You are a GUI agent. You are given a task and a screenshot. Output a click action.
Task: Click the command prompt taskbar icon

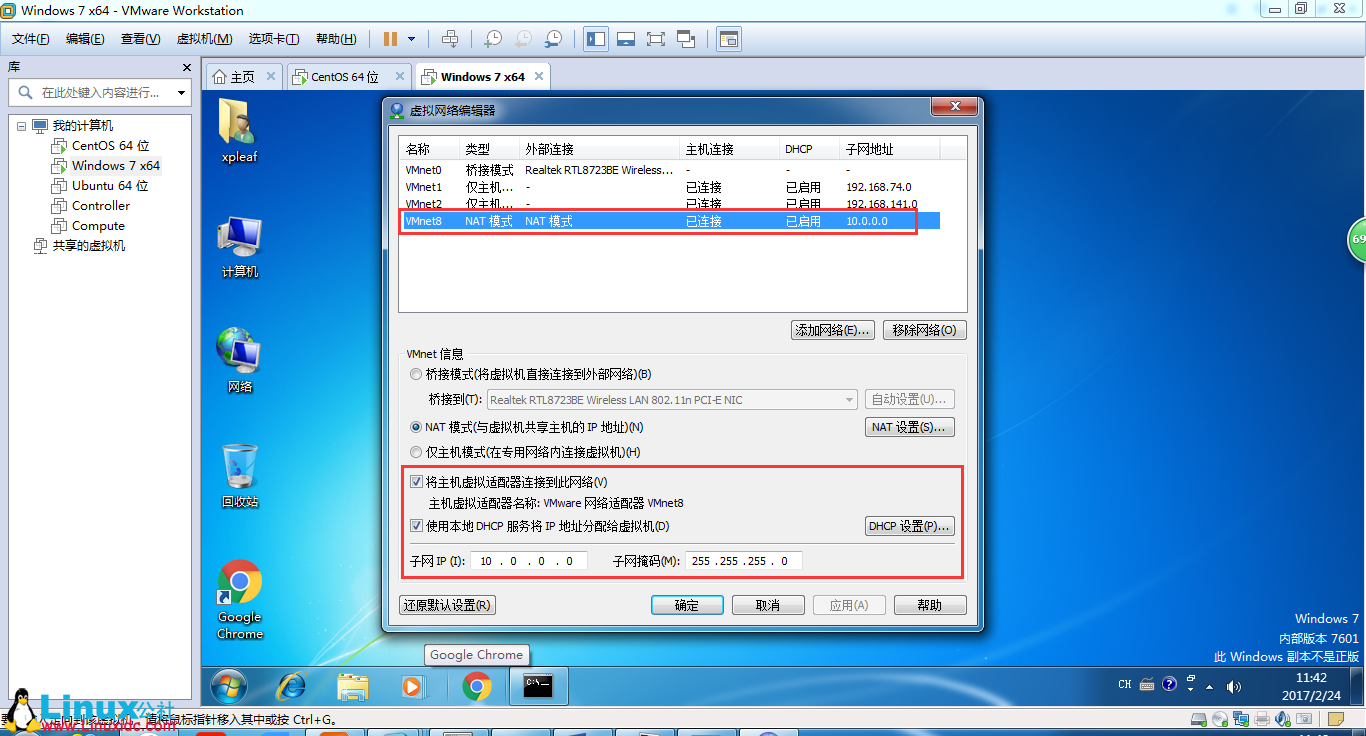(x=539, y=687)
